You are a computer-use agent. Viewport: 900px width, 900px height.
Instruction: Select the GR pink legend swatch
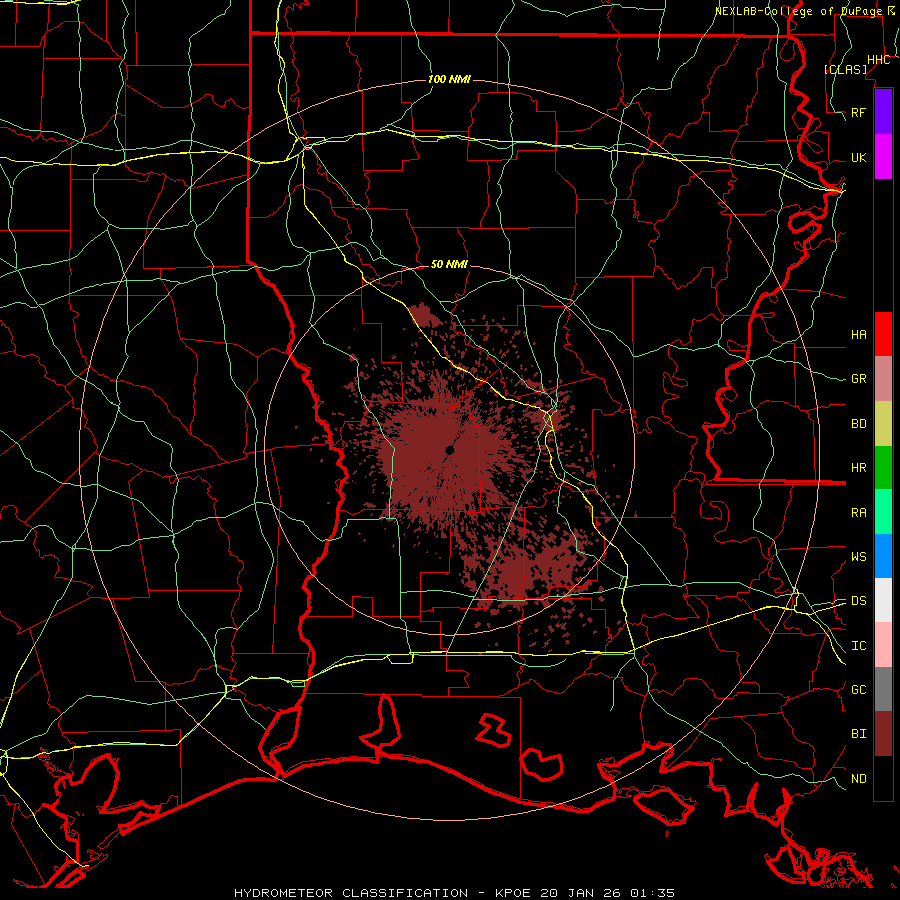tap(883, 379)
